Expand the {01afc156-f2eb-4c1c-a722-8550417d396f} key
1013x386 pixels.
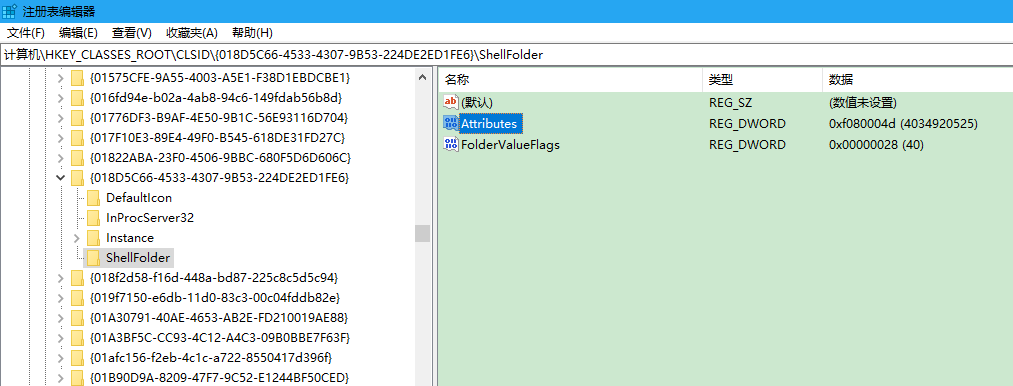[x=60, y=358]
